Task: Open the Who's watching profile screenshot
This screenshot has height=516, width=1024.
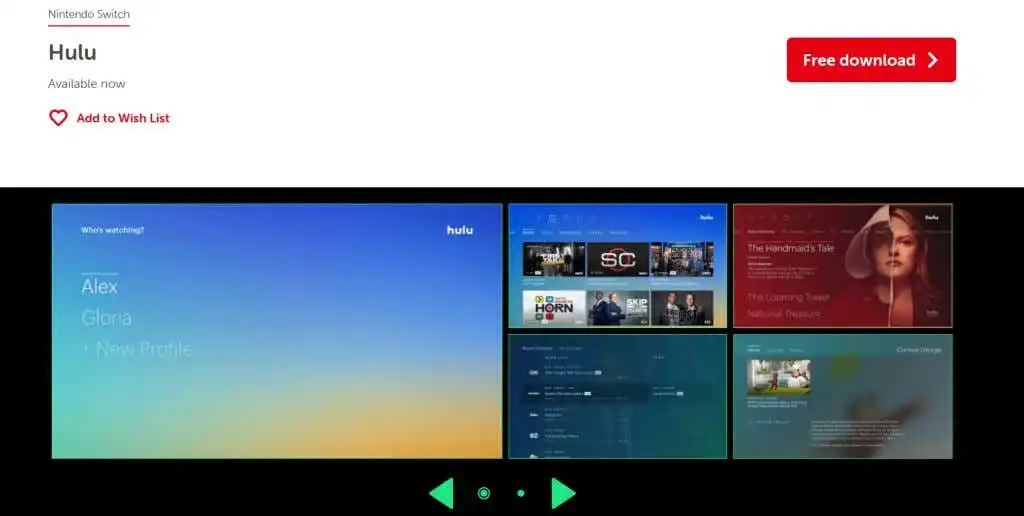Action: click(277, 331)
